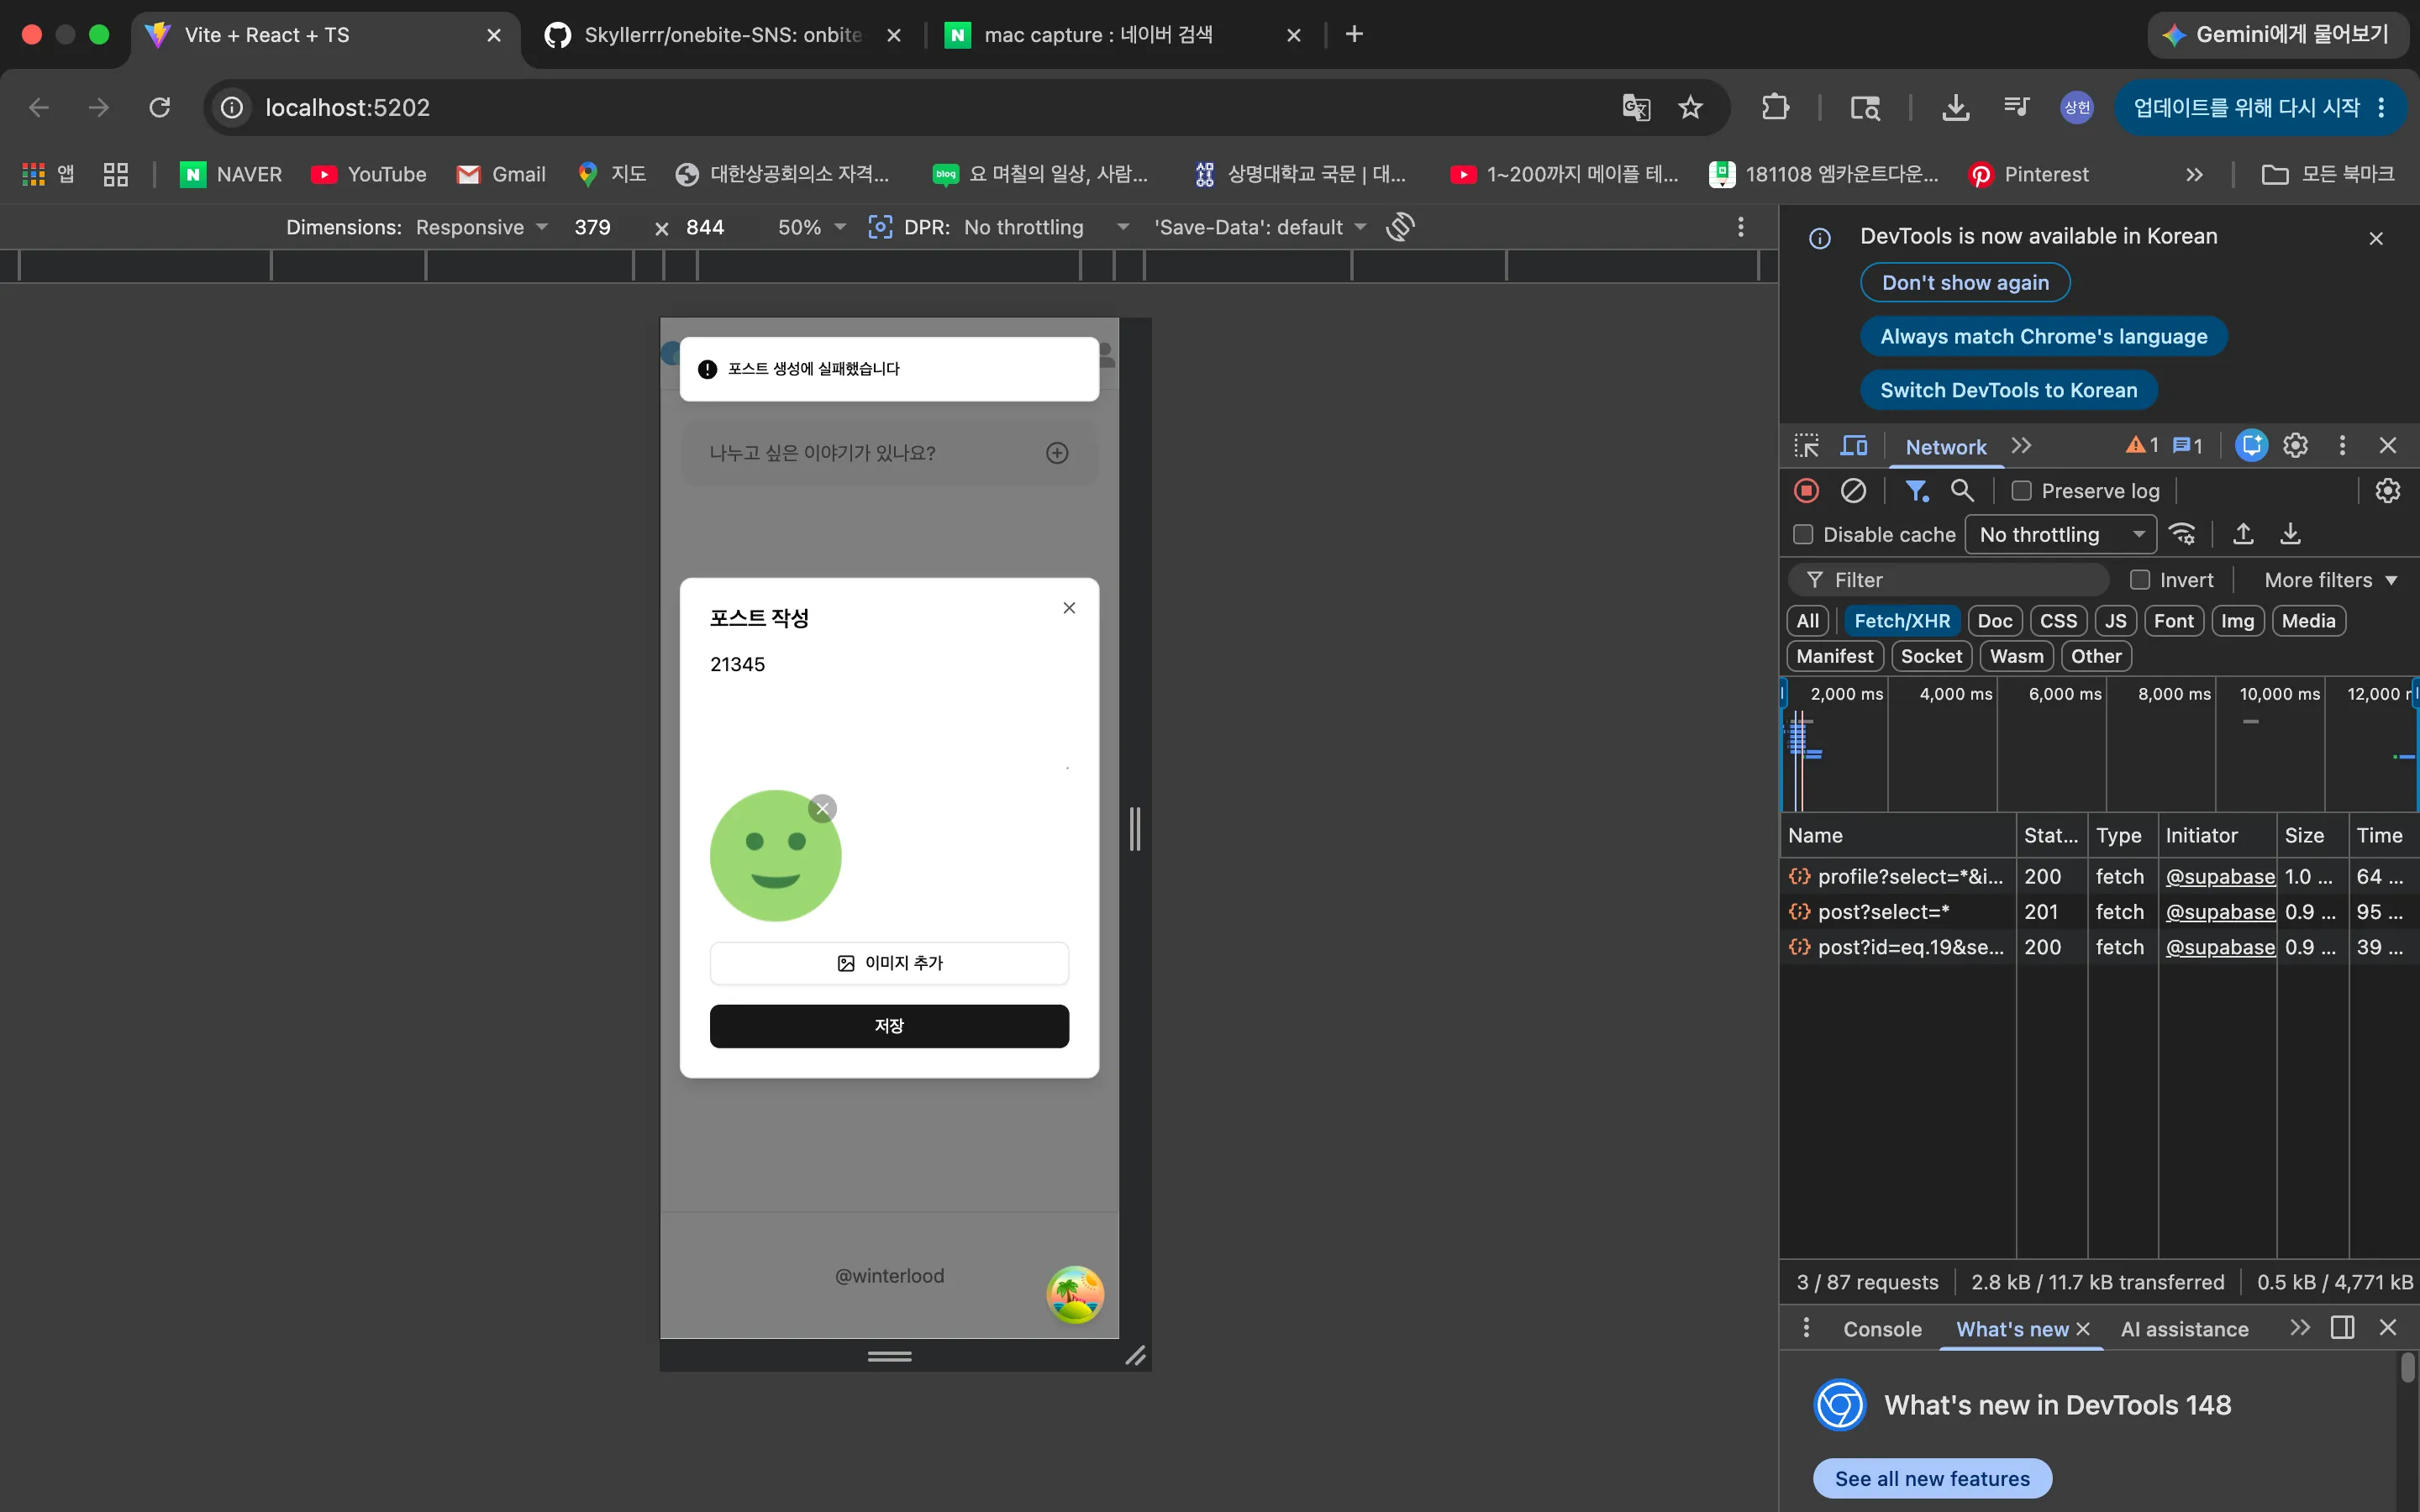Stop recording network log
The height and width of the screenshot is (1512, 2420).
click(1806, 490)
